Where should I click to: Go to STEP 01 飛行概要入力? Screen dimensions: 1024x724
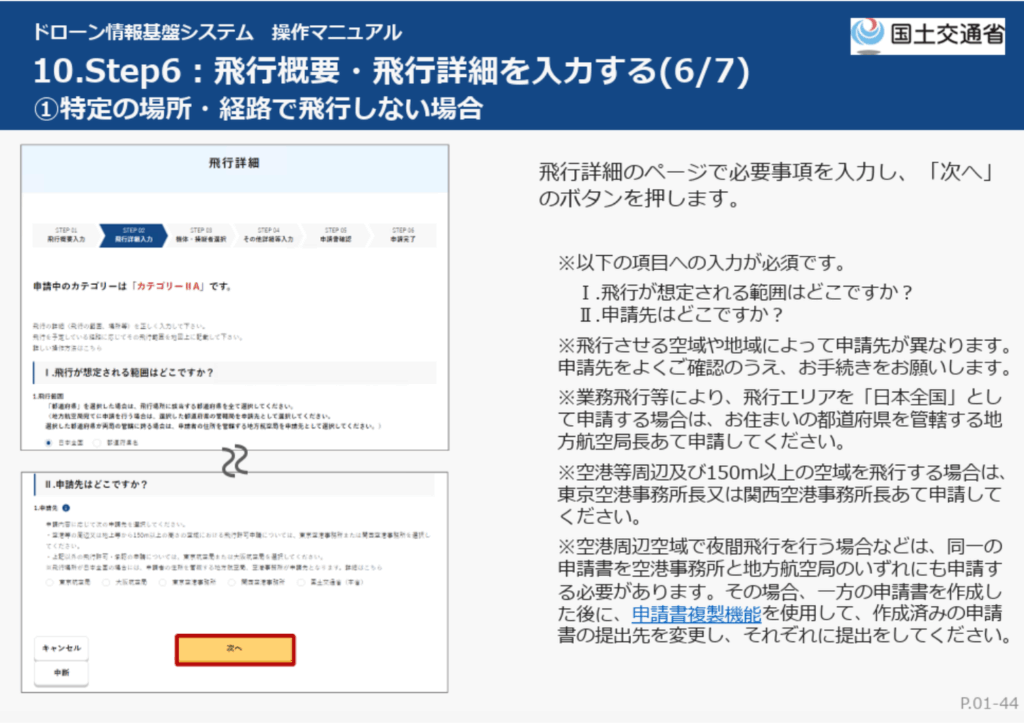[x=66, y=235]
